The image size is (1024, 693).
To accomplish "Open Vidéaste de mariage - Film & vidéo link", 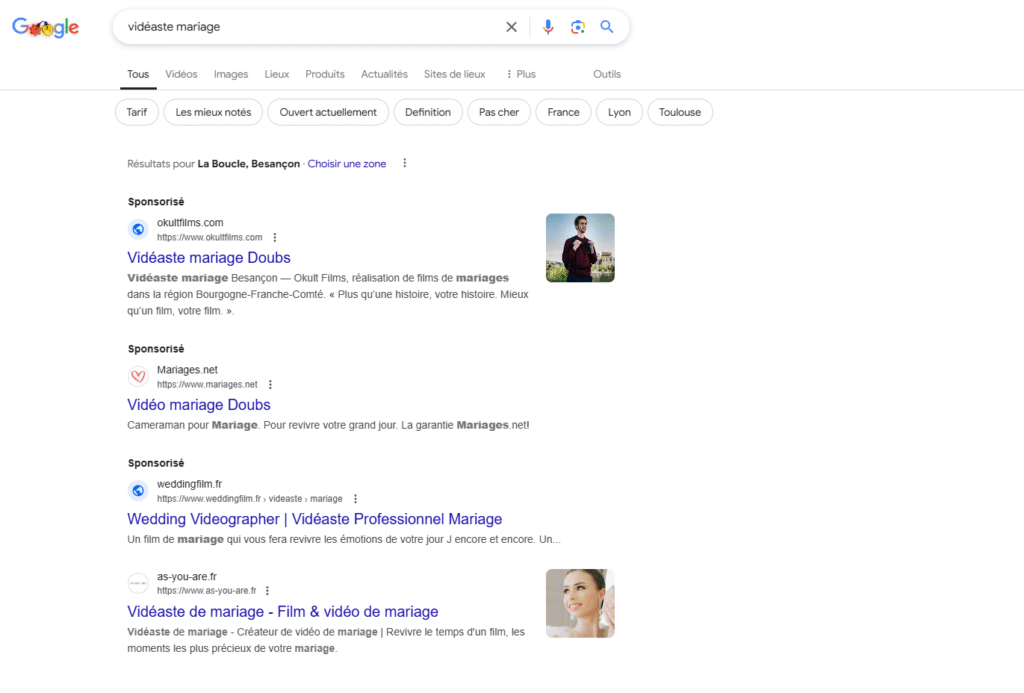I will tap(282, 611).
